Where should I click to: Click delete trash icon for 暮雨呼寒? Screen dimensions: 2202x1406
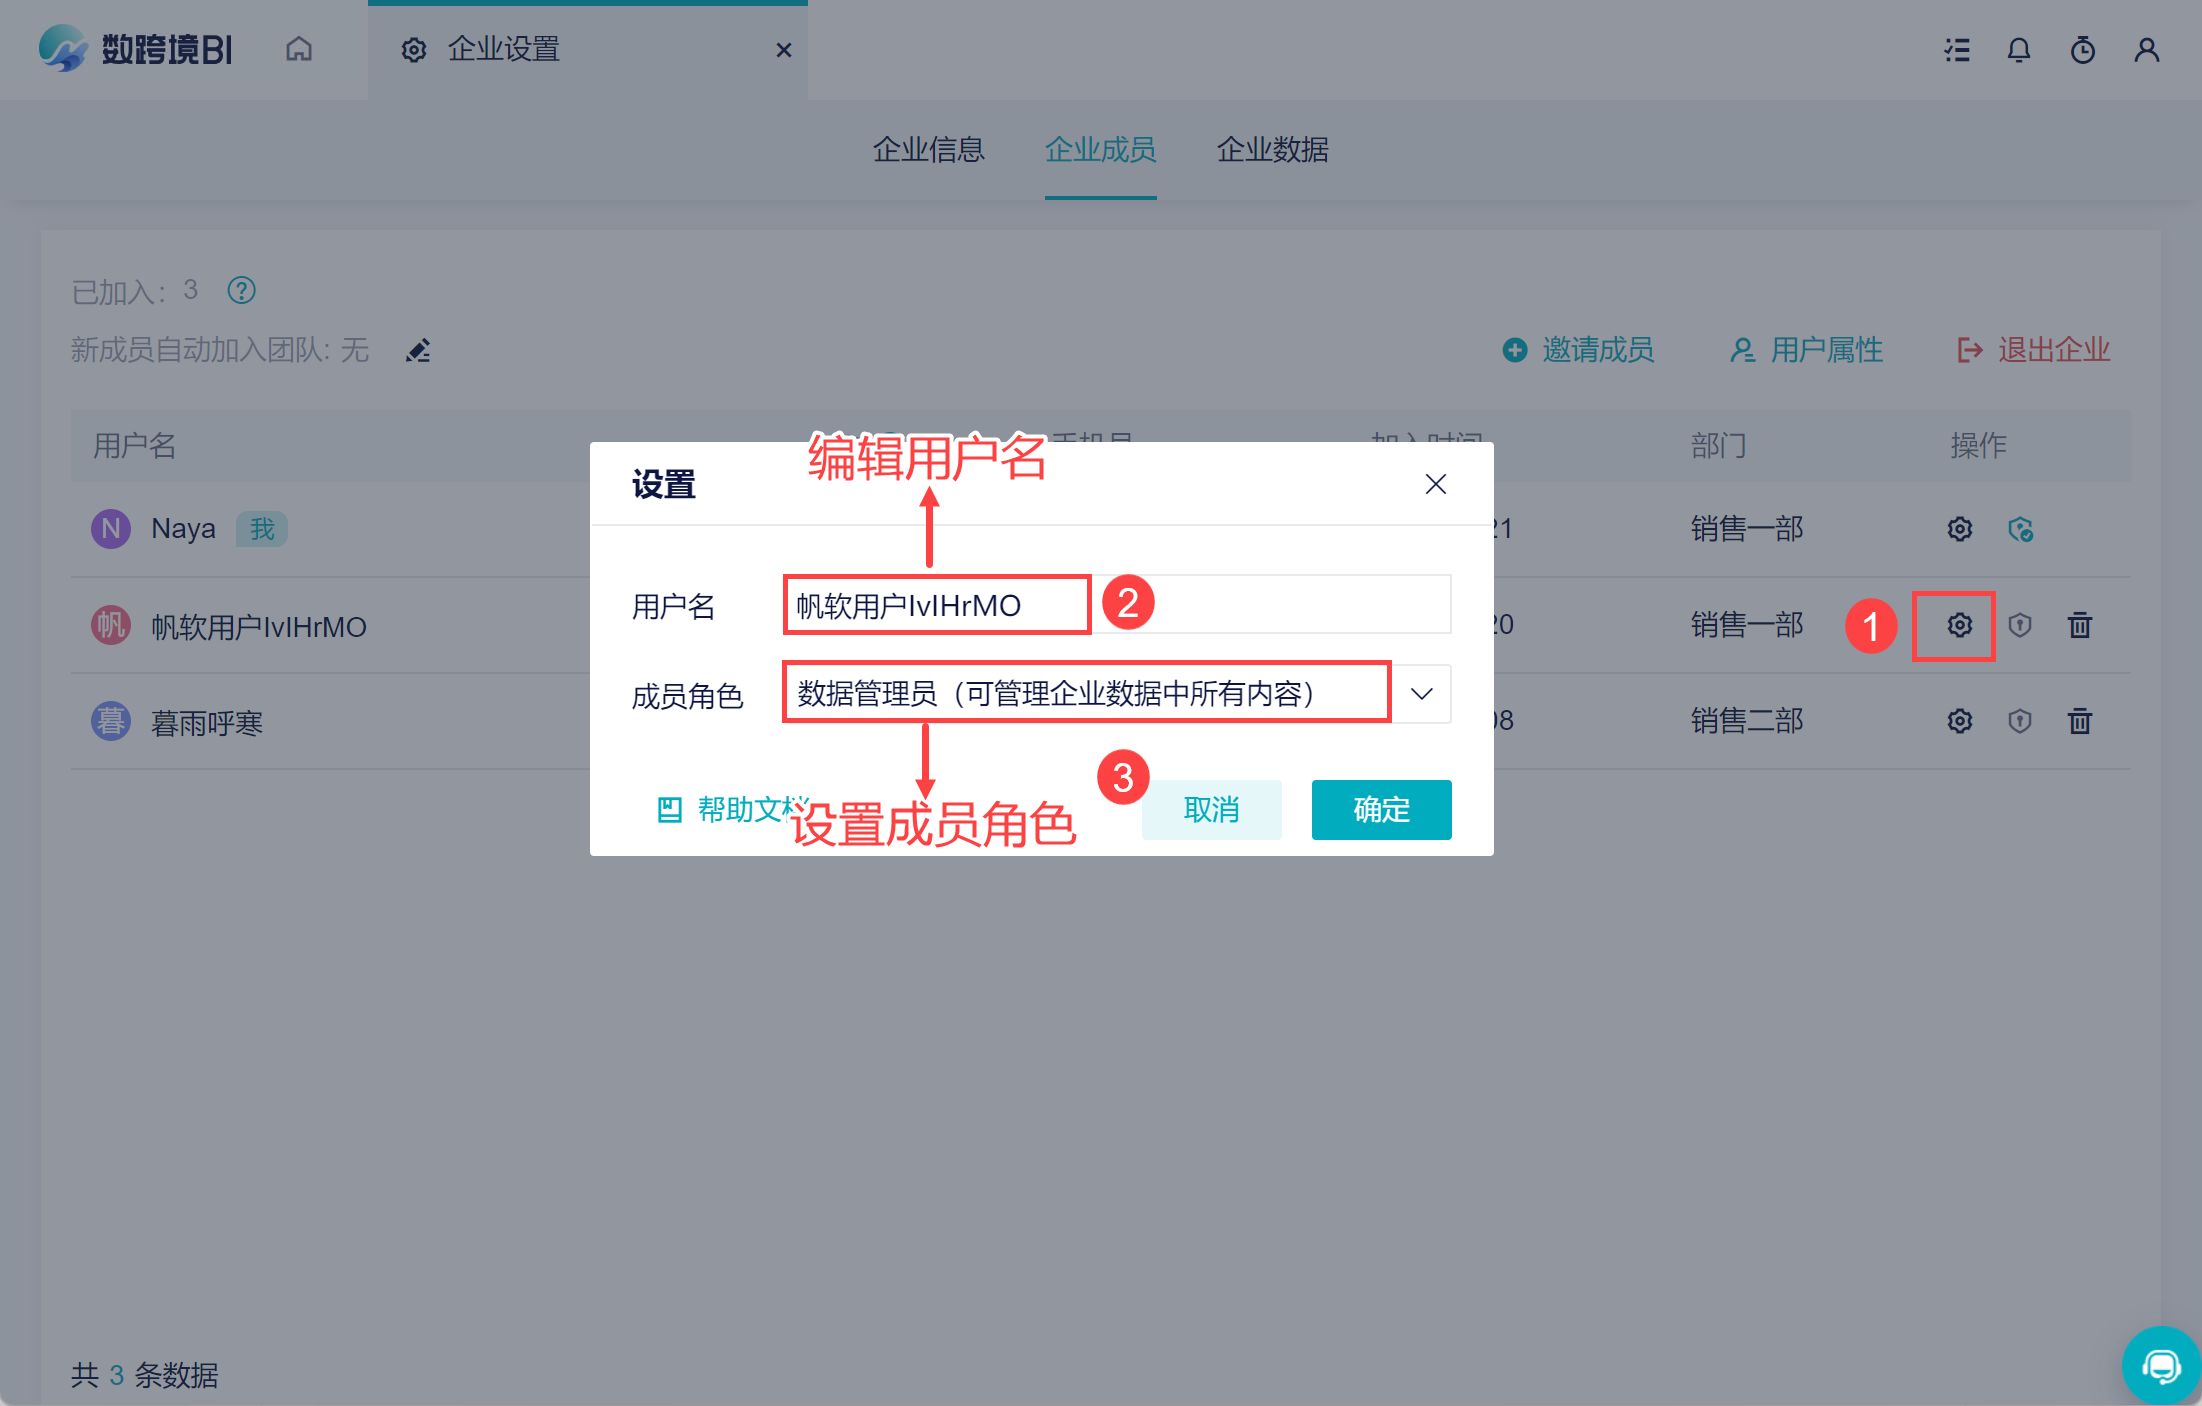pyautogui.click(x=2080, y=721)
